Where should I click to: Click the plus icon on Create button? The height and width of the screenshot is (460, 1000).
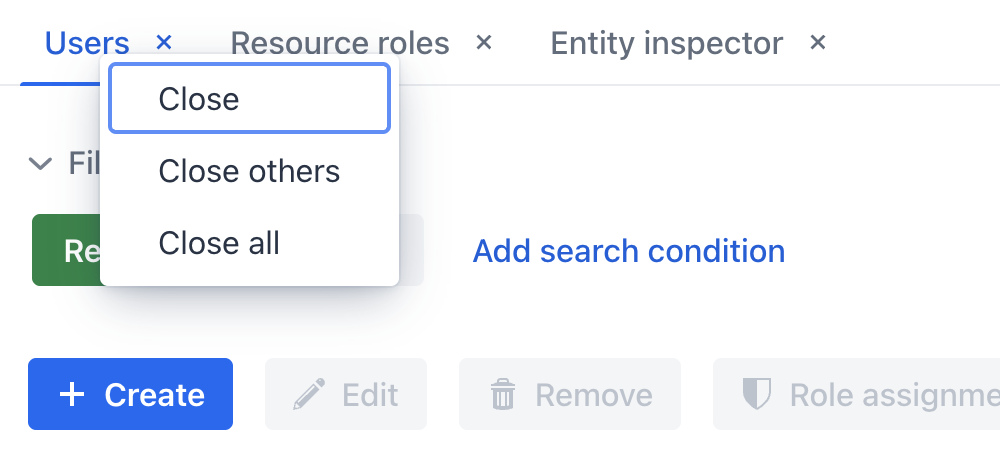pos(72,395)
